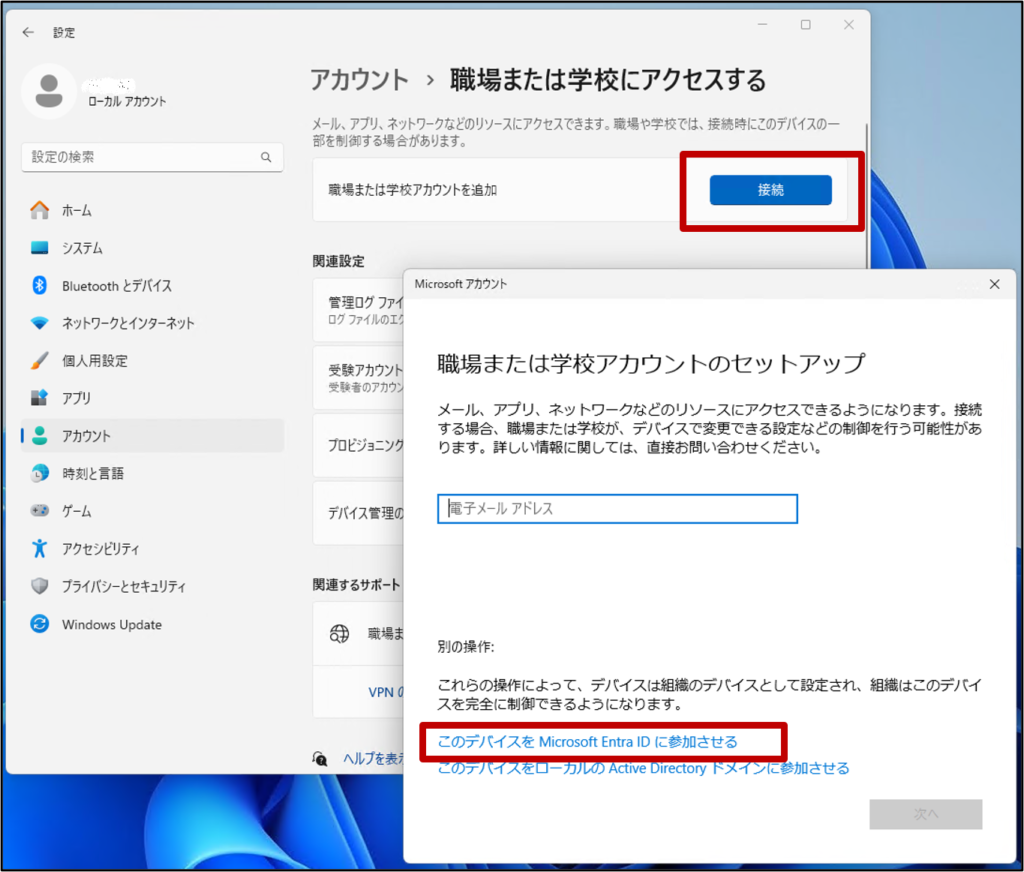Open ネットワークとインターネット settings
Image resolution: width=1024 pixels, height=872 pixels.
[x=152, y=323]
